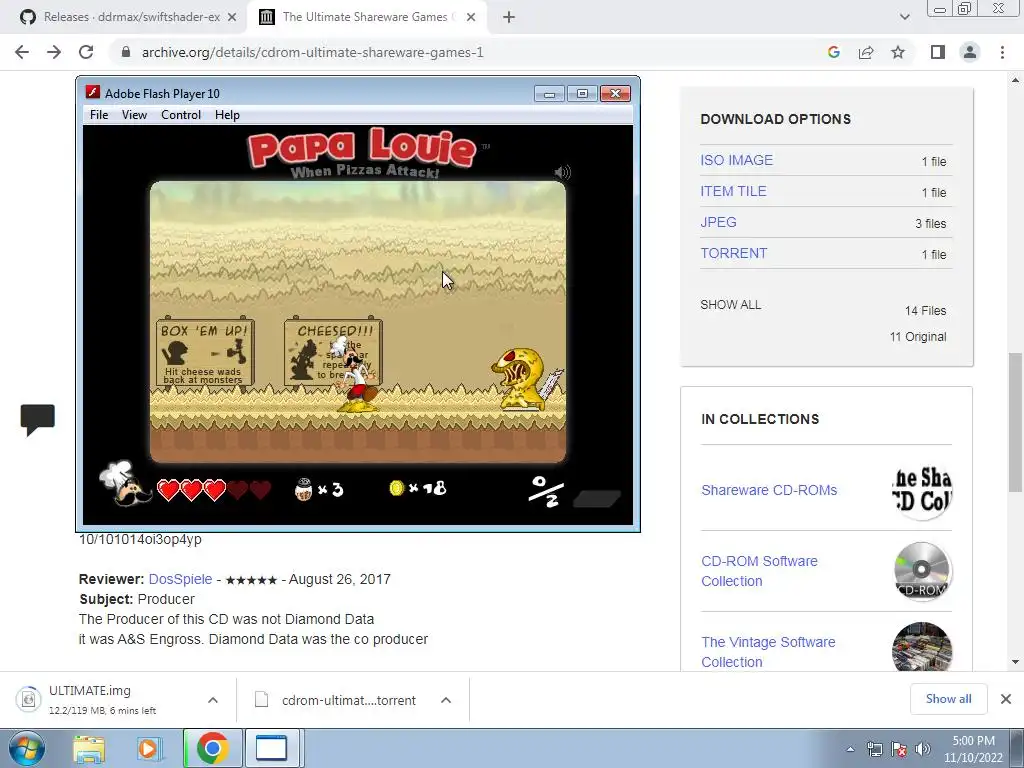The image size is (1024, 768).
Task: Click the network tray icon
Action: coord(874,749)
